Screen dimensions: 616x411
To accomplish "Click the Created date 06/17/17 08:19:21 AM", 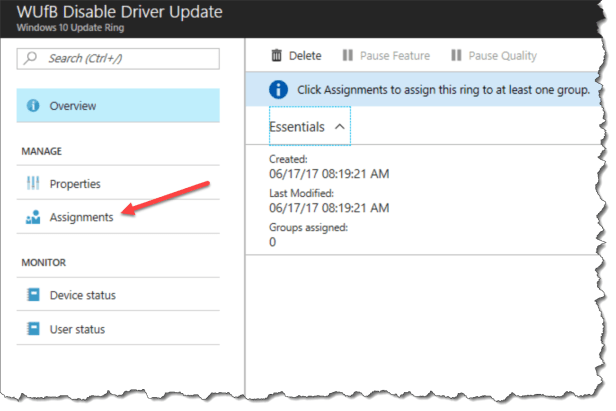I will pyautogui.click(x=329, y=174).
